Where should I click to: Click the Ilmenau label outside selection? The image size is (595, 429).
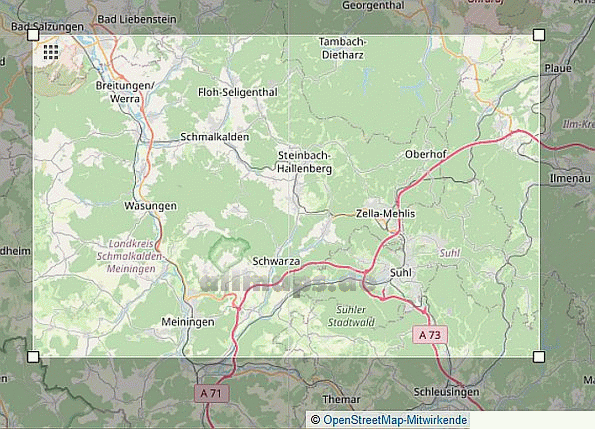(570, 178)
